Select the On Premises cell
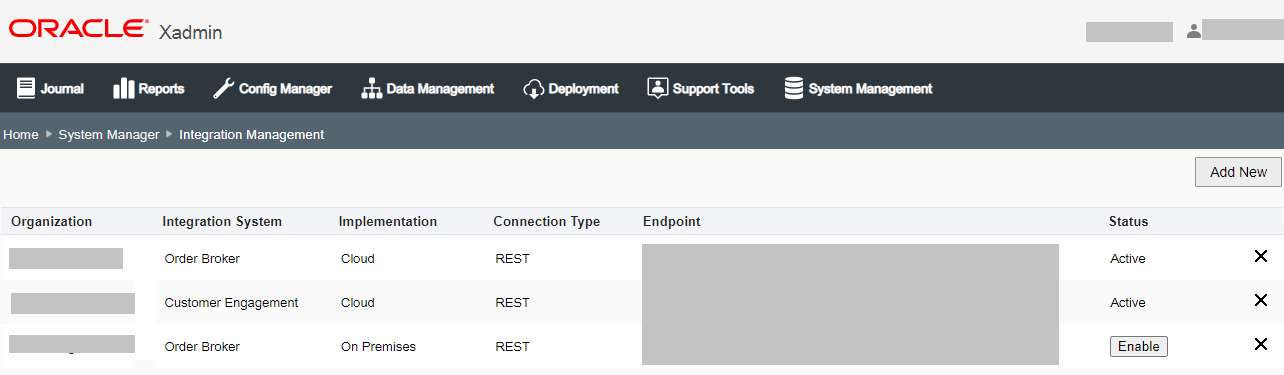This screenshot has width=1284, height=375. point(378,346)
